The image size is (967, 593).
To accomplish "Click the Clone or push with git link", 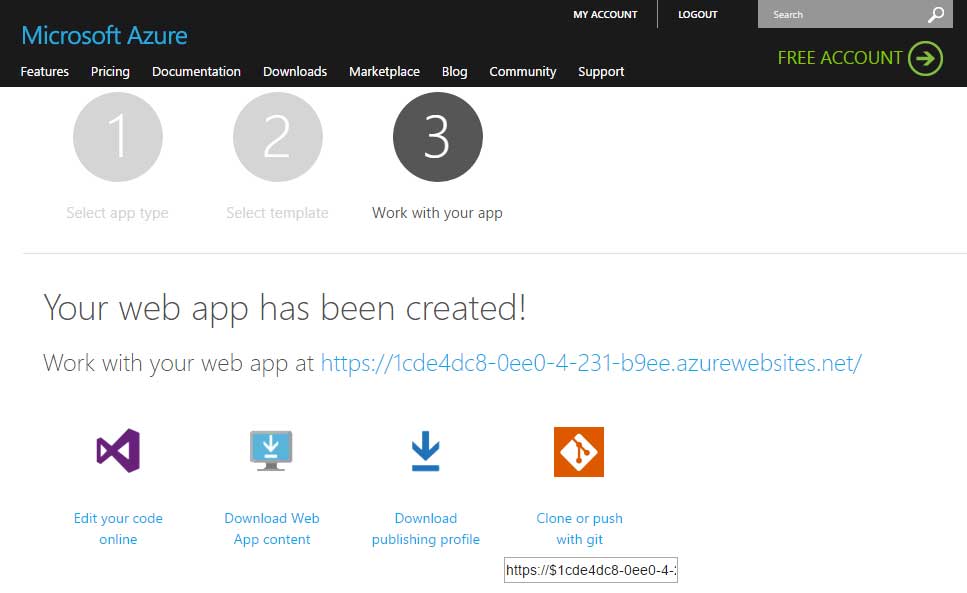I will click(x=579, y=529).
